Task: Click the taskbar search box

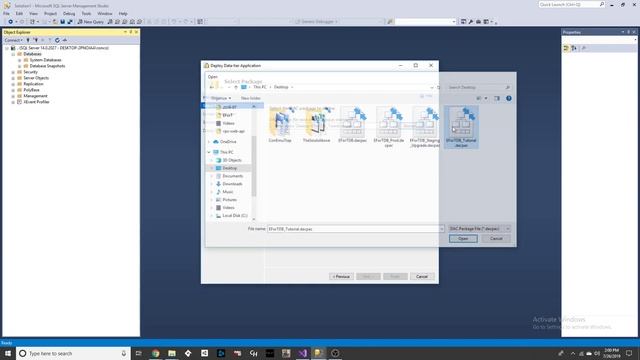Action: coord(73,353)
